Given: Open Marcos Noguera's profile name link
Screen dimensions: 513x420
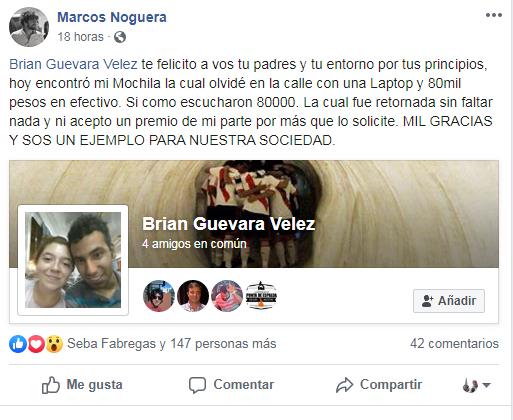Looking at the screenshot, I should pos(112,17).
